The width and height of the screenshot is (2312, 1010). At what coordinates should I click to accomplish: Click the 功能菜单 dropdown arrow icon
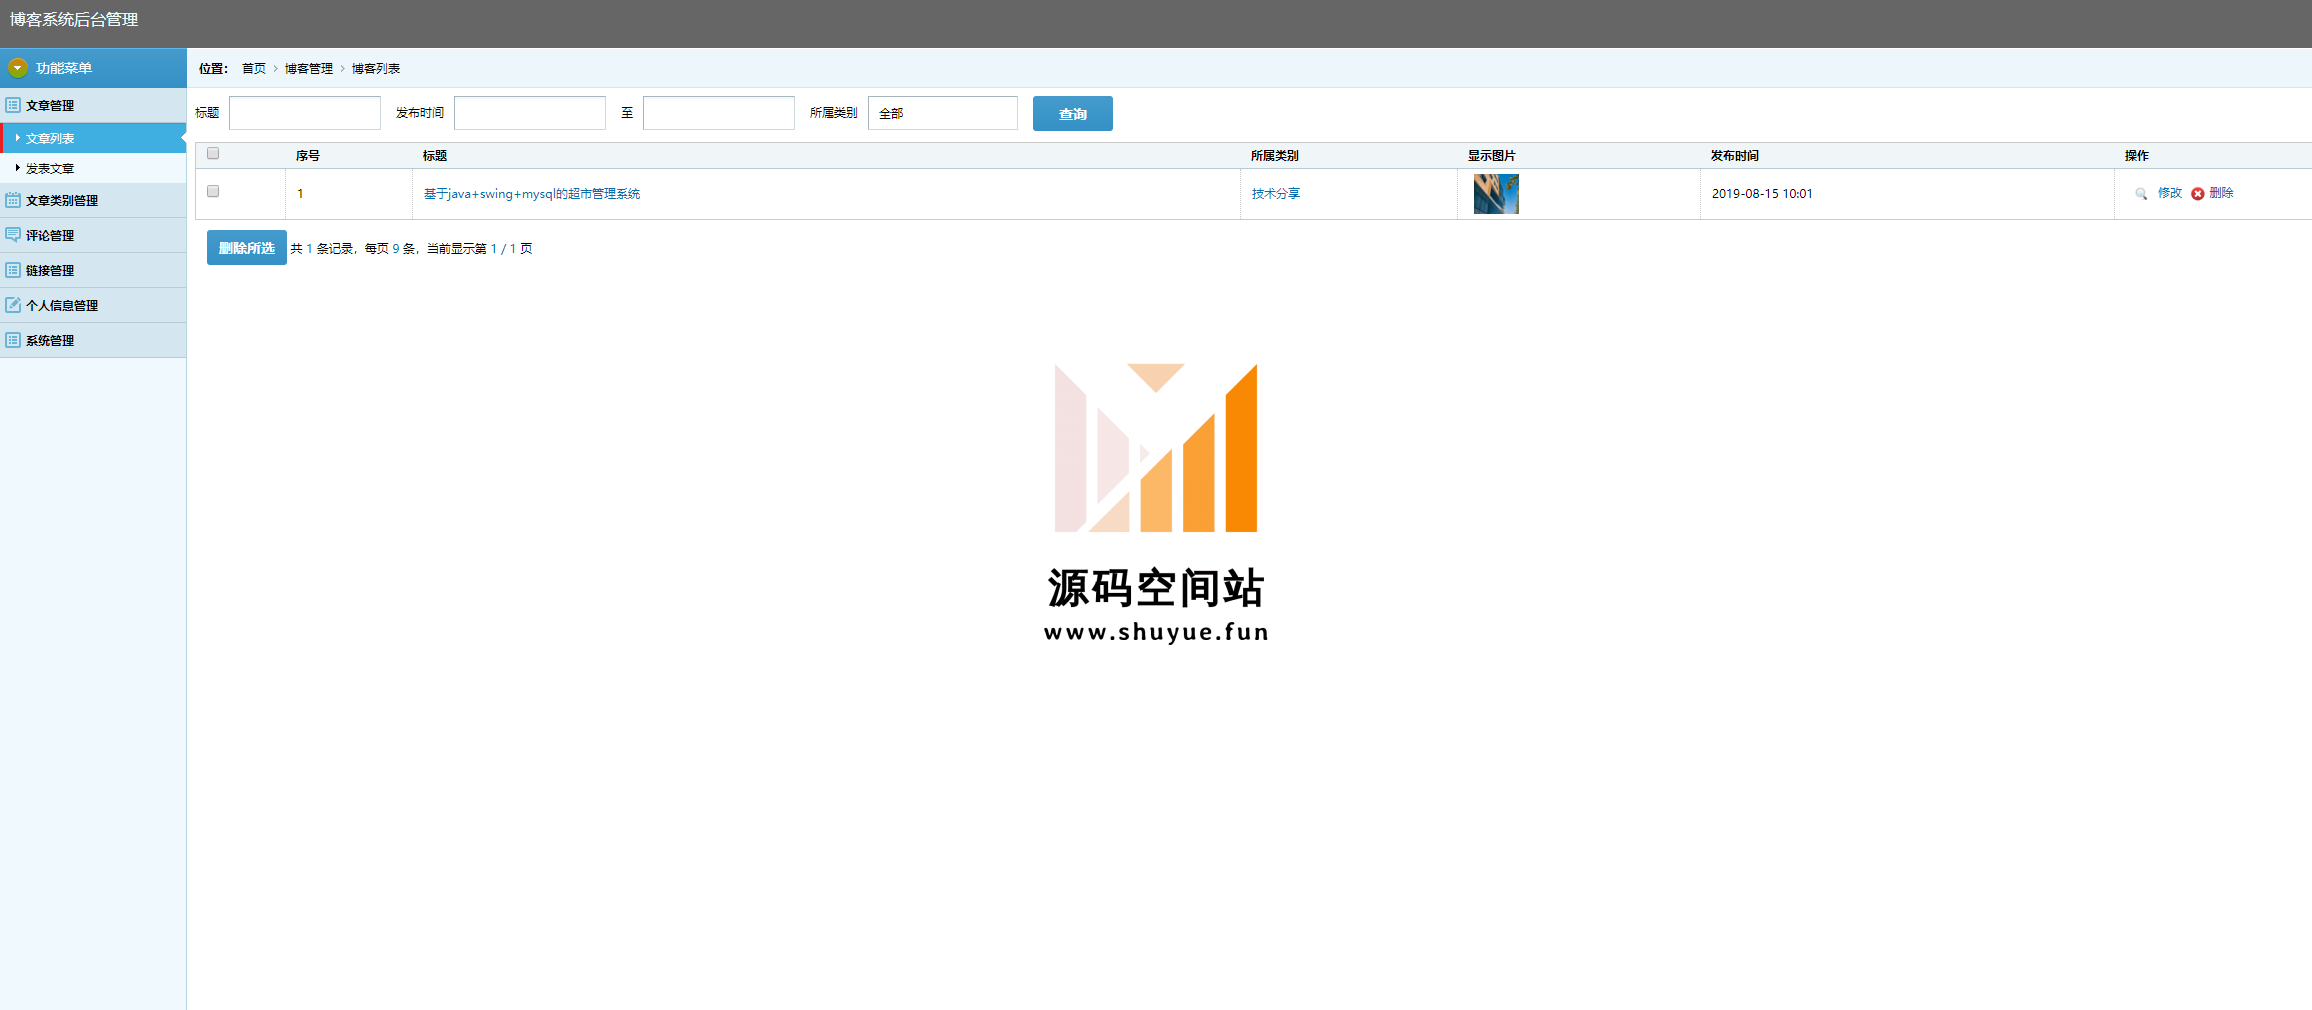(x=17, y=68)
